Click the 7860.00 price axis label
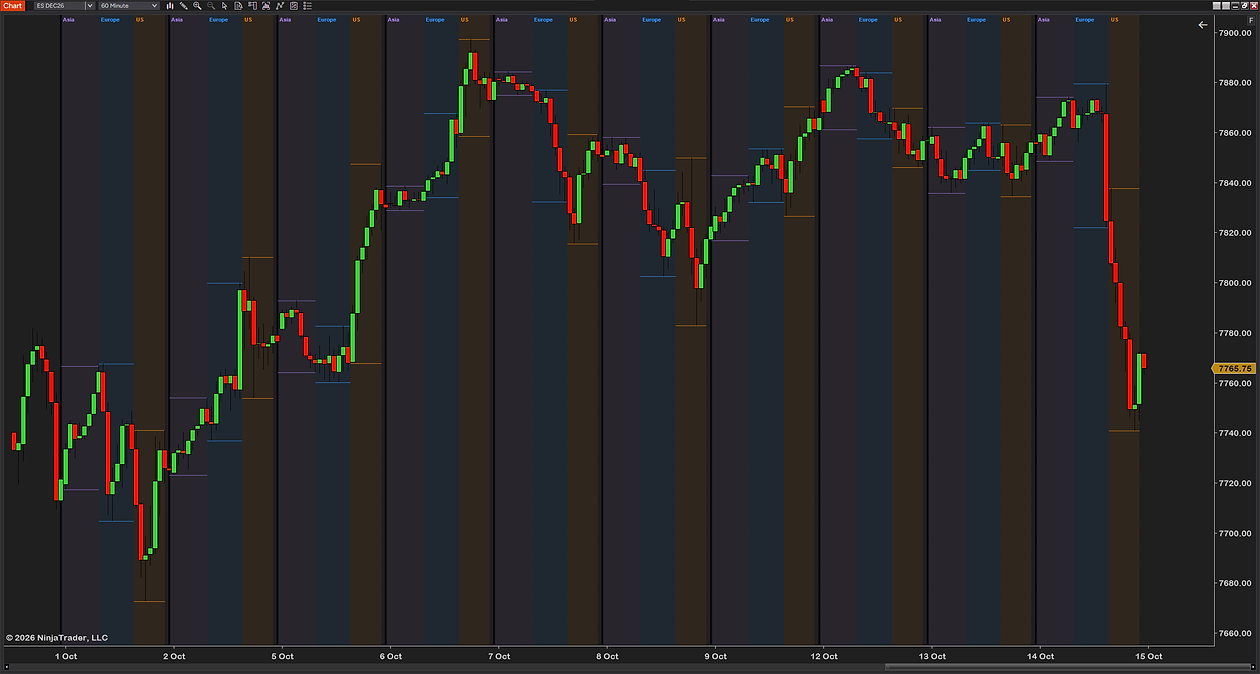1260x674 pixels. 1235,133
